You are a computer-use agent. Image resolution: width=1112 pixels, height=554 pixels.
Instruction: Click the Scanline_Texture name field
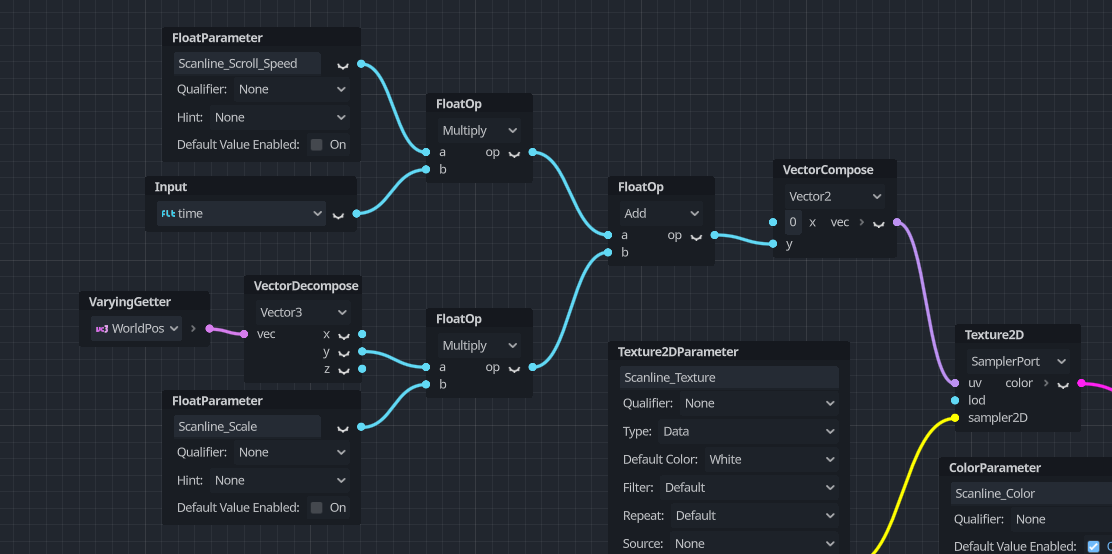728,378
